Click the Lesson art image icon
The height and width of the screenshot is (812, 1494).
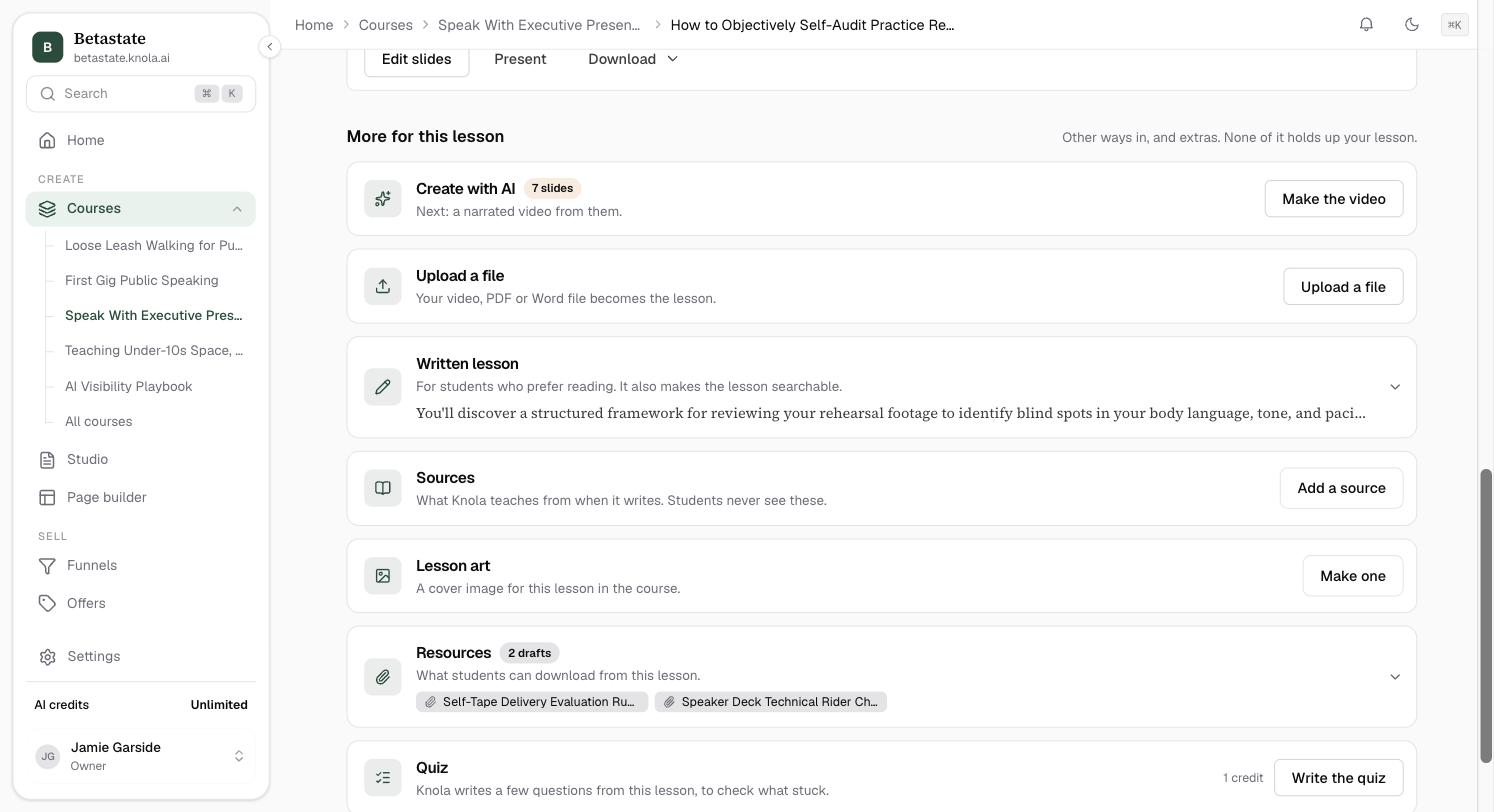tap(383, 576)
